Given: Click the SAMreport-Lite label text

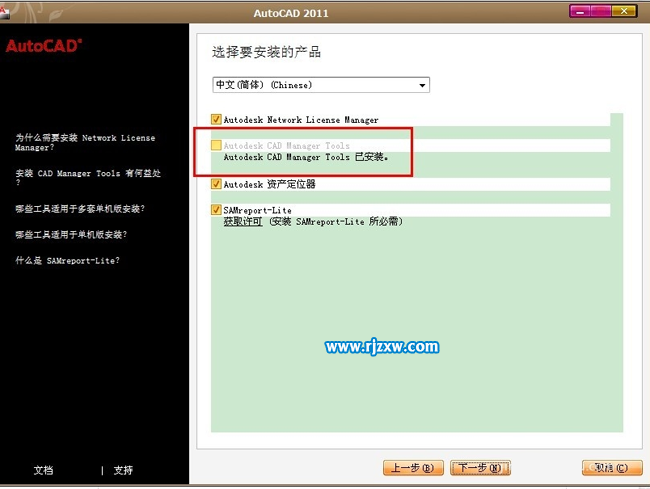Looking at the screenshot, I should [x=257, y=210].
